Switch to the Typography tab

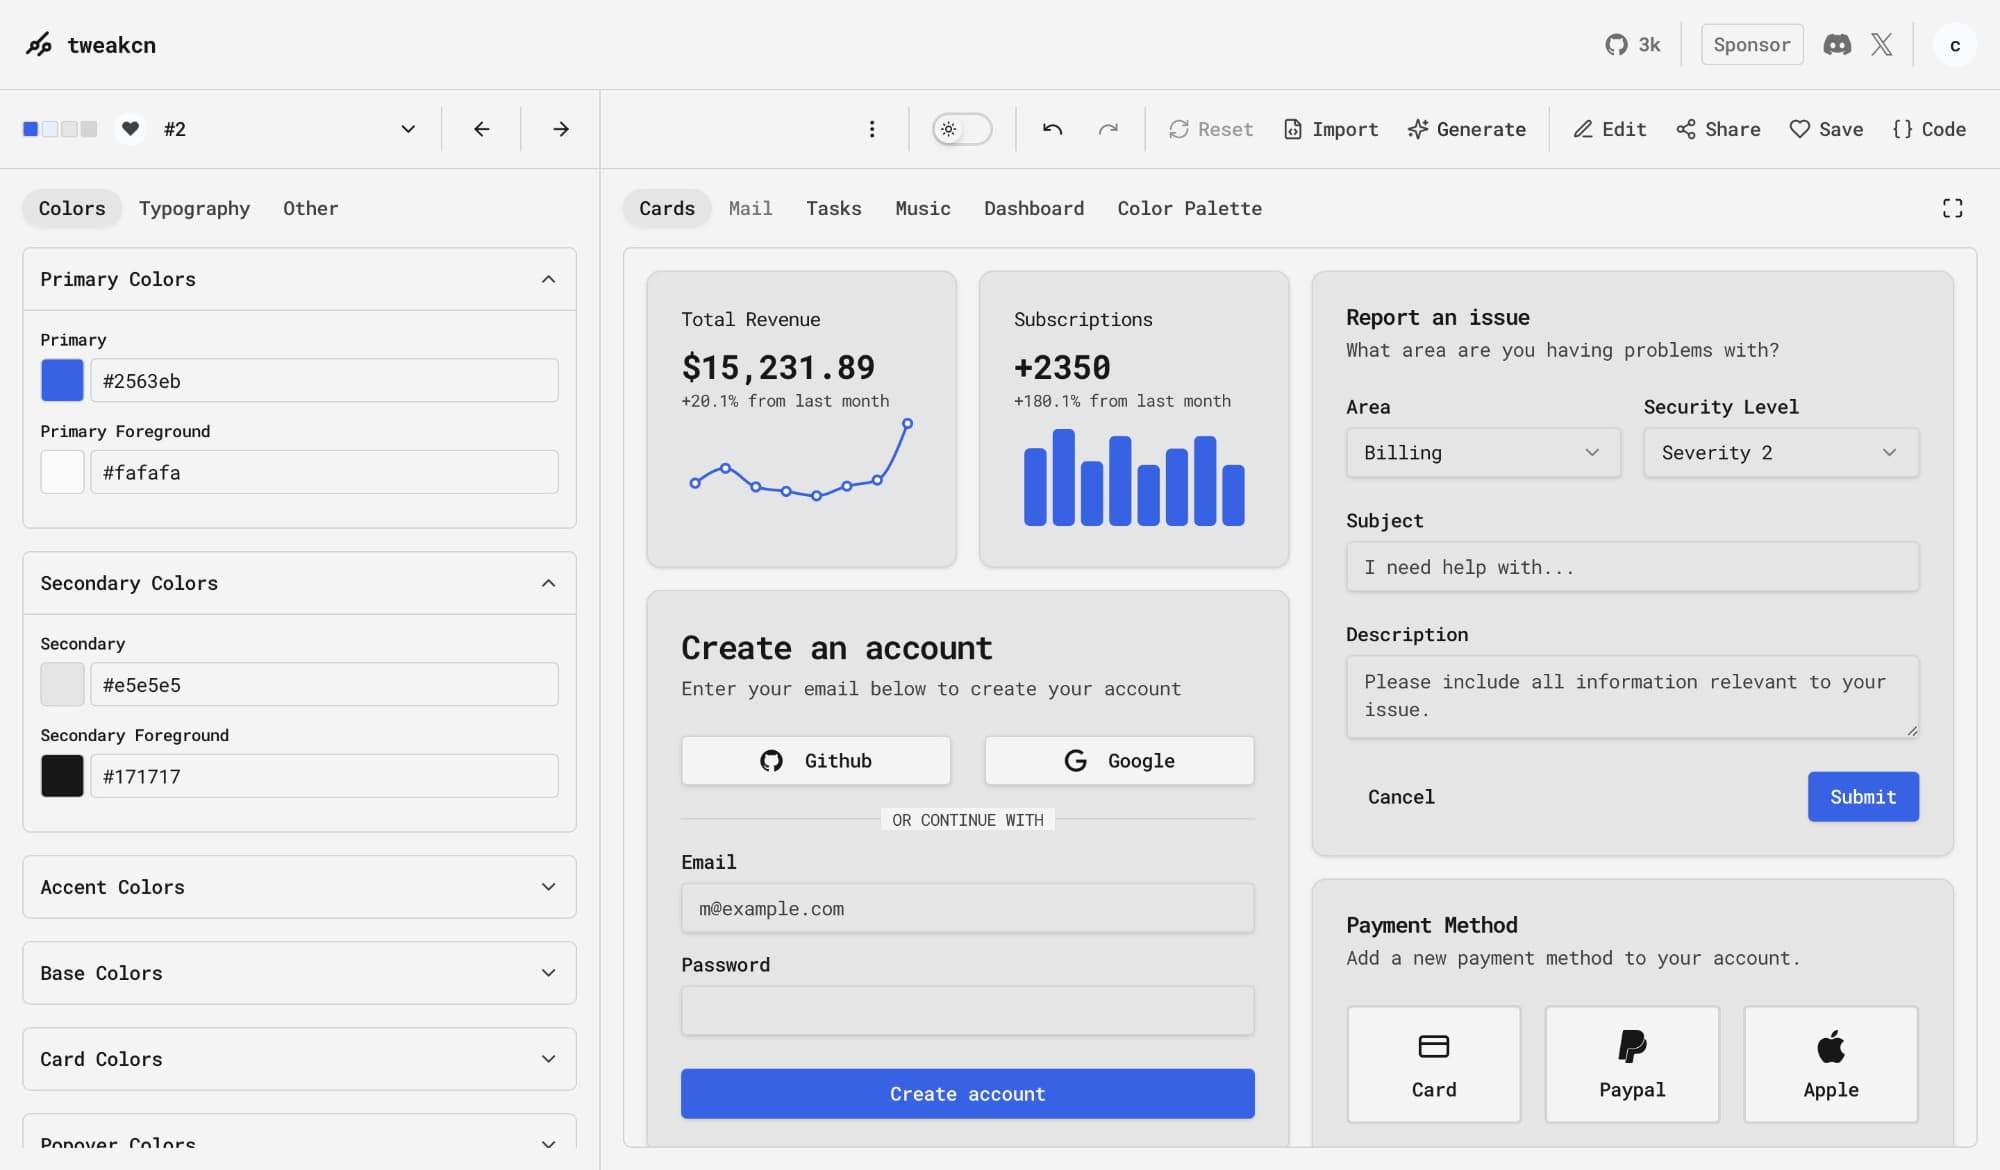(194, 208)
